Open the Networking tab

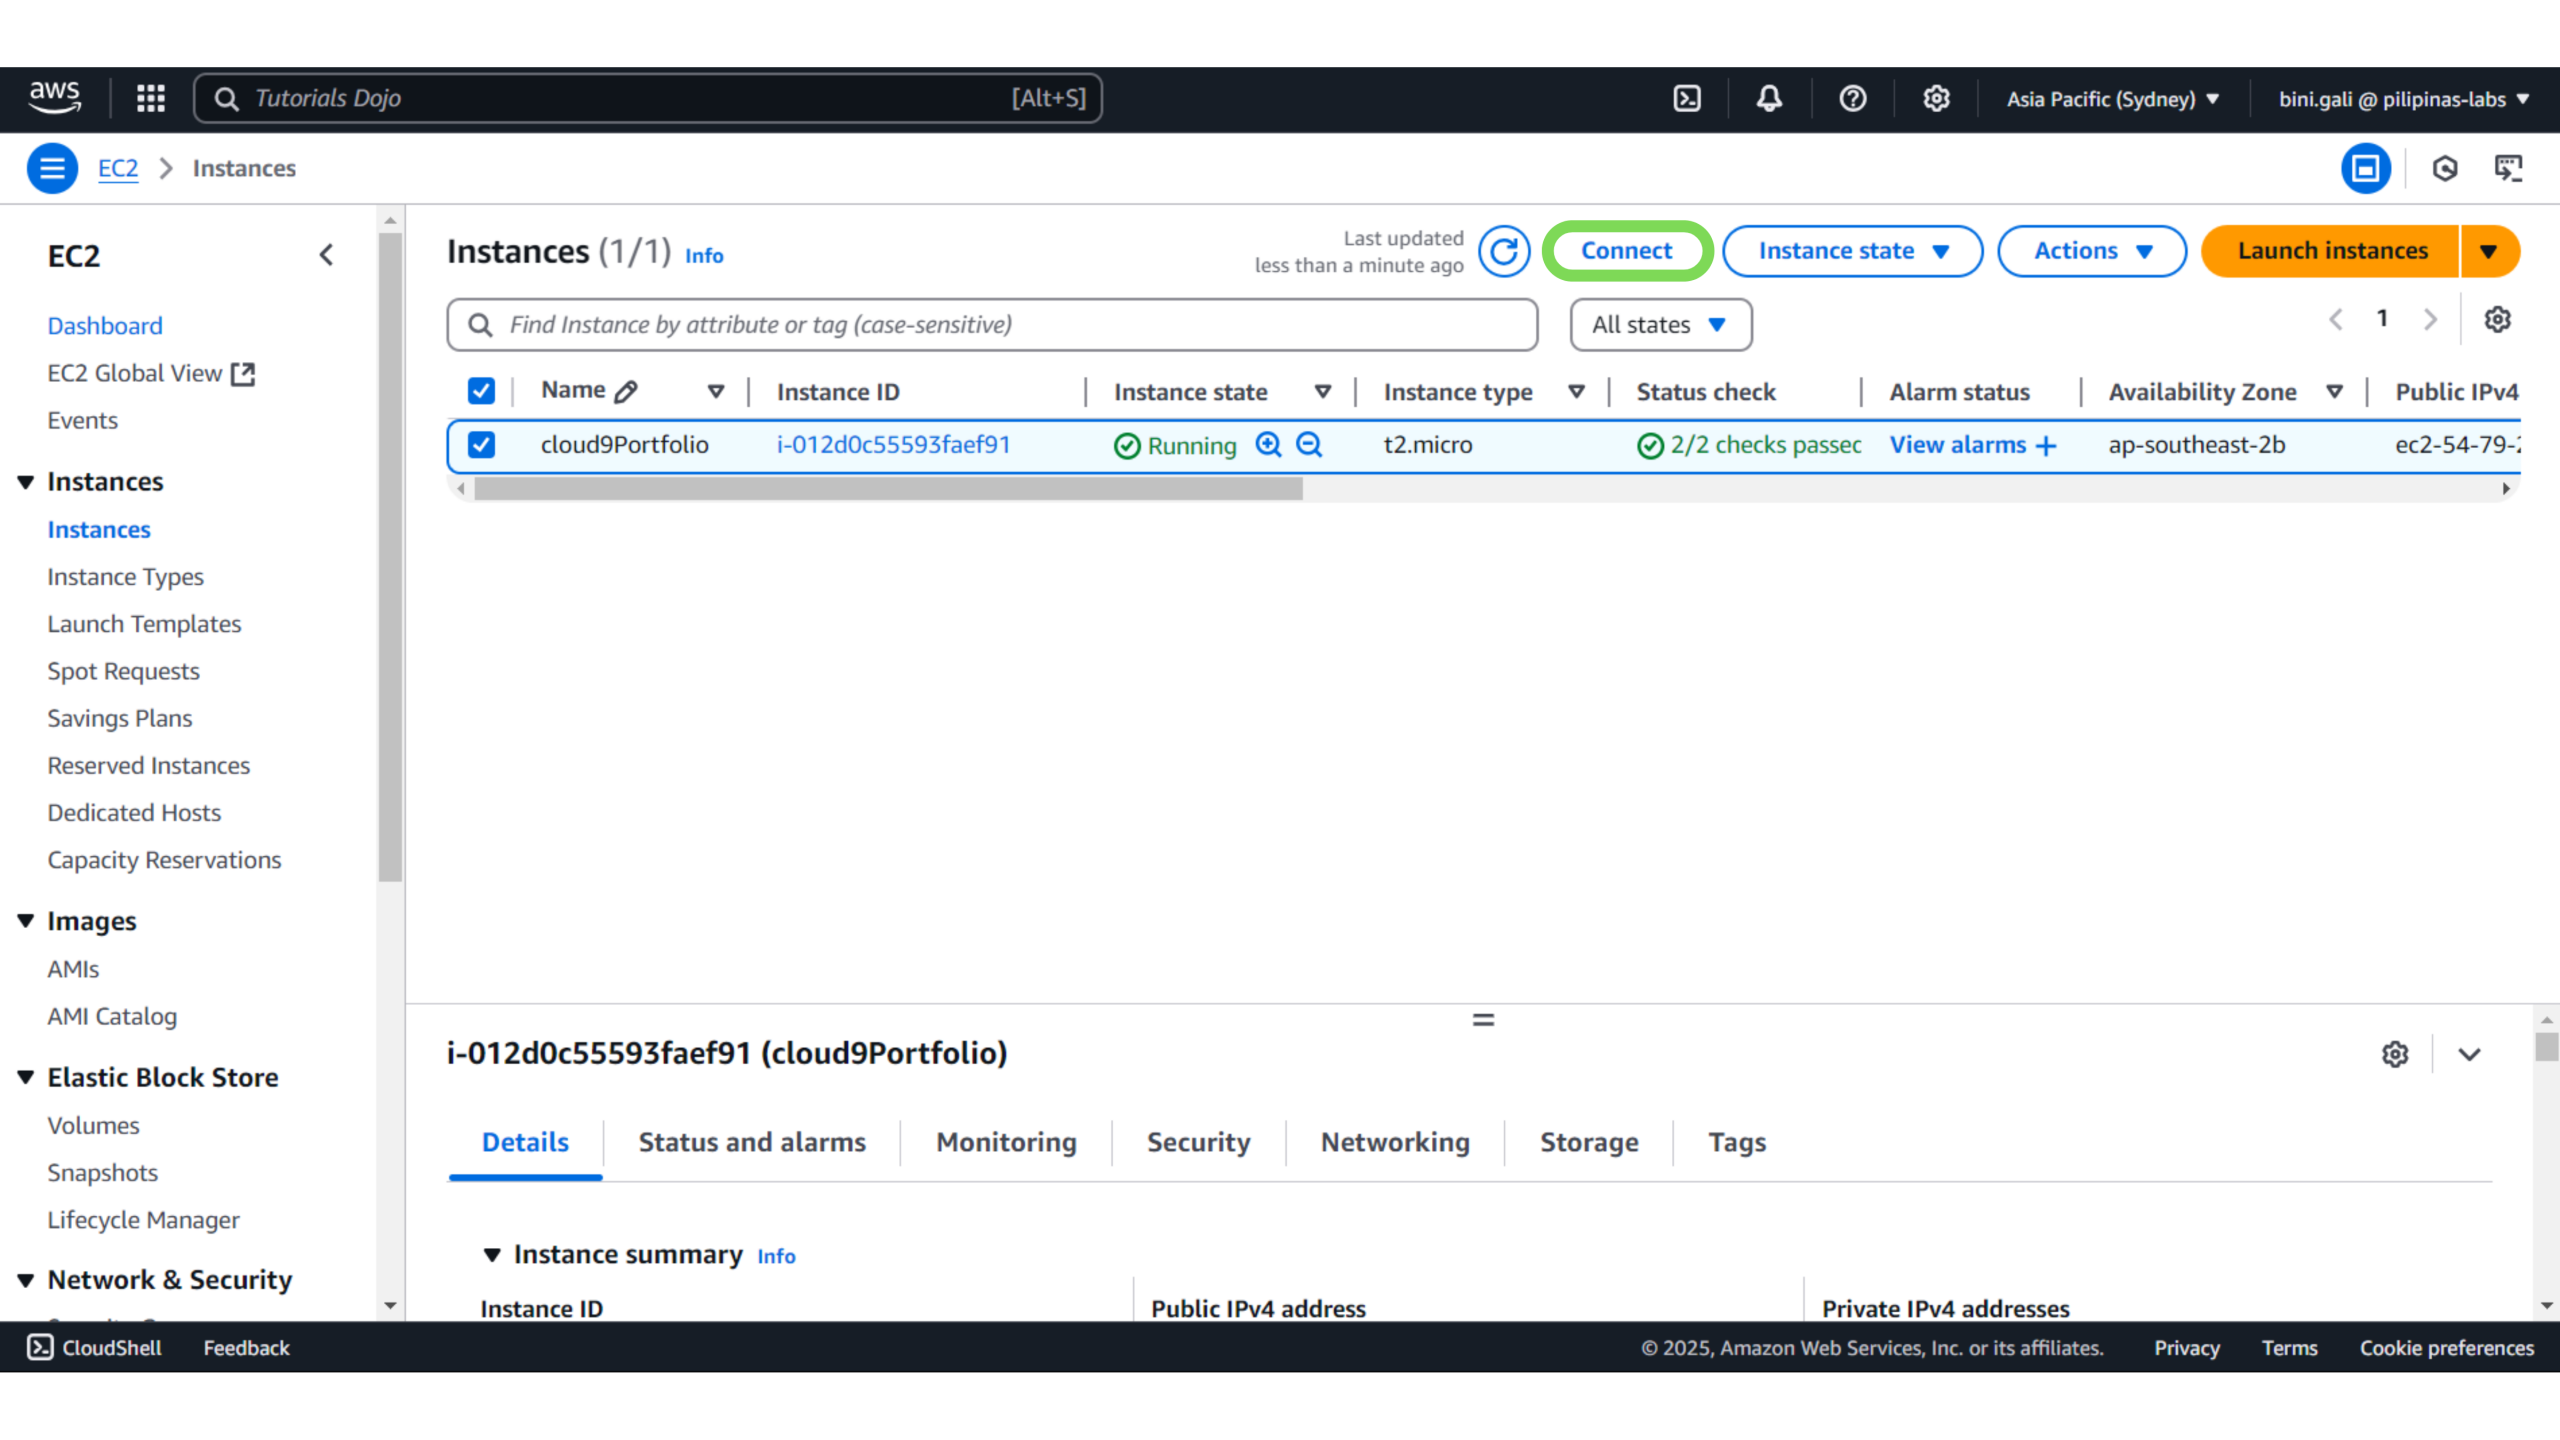point(1395,1142)
